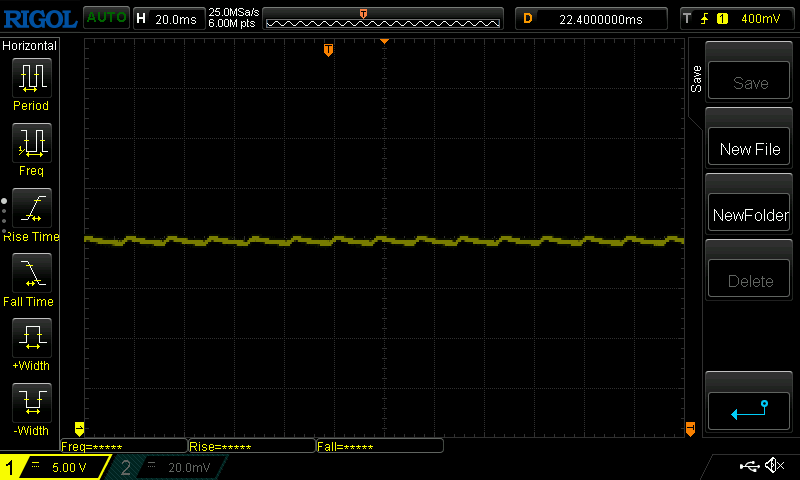Viewport: 800px width, 480px height.
Task: Choose the Rise Time measurement icon
Action: point(30,209)
